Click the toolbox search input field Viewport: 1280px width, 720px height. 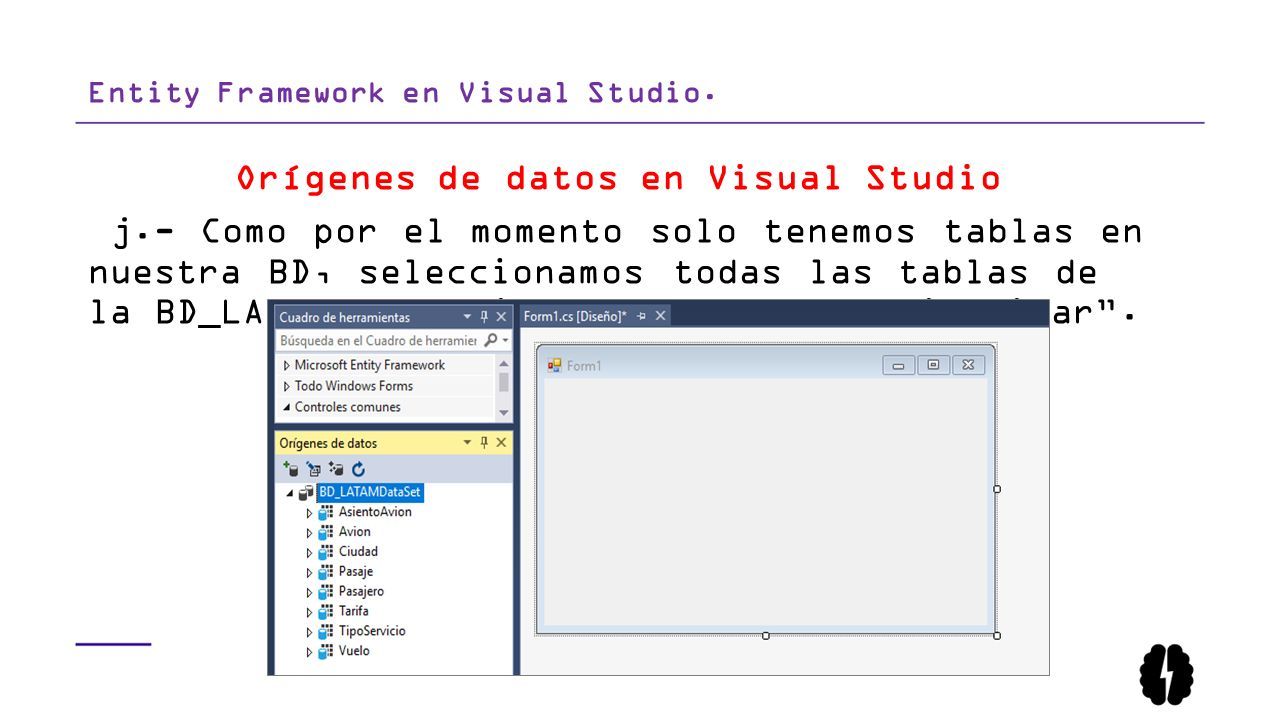379,341
